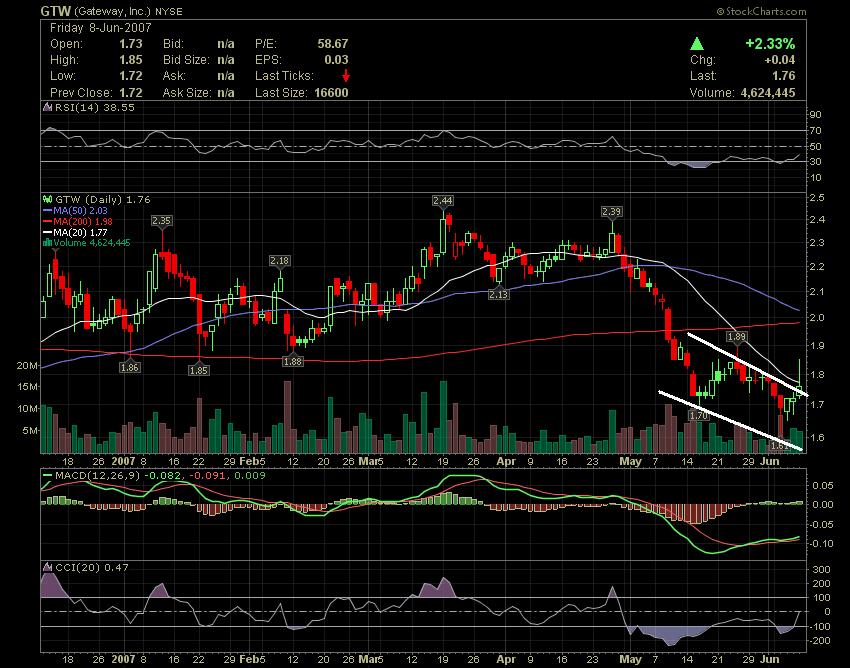This screenshot has height=668, width=850.
Task: Click the High value 1.85 in the header
Action: 131,60
